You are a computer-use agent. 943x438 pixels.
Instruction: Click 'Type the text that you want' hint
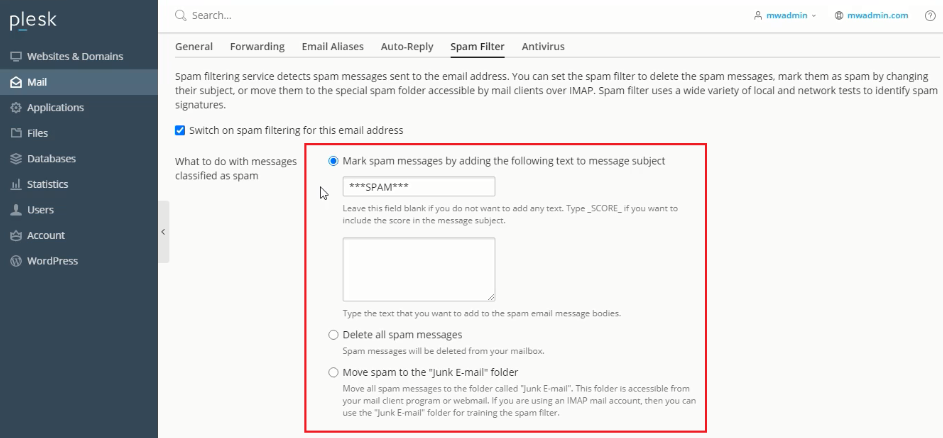[481, 313]
